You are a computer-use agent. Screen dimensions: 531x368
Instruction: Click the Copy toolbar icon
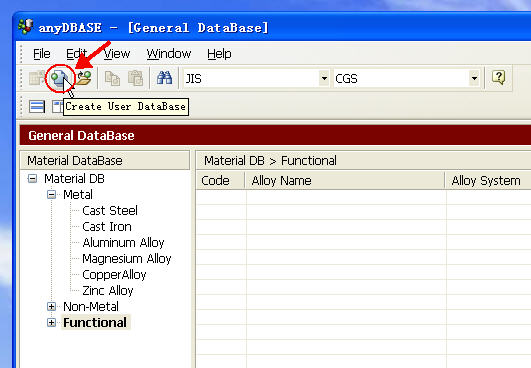(x=112, y=78)
